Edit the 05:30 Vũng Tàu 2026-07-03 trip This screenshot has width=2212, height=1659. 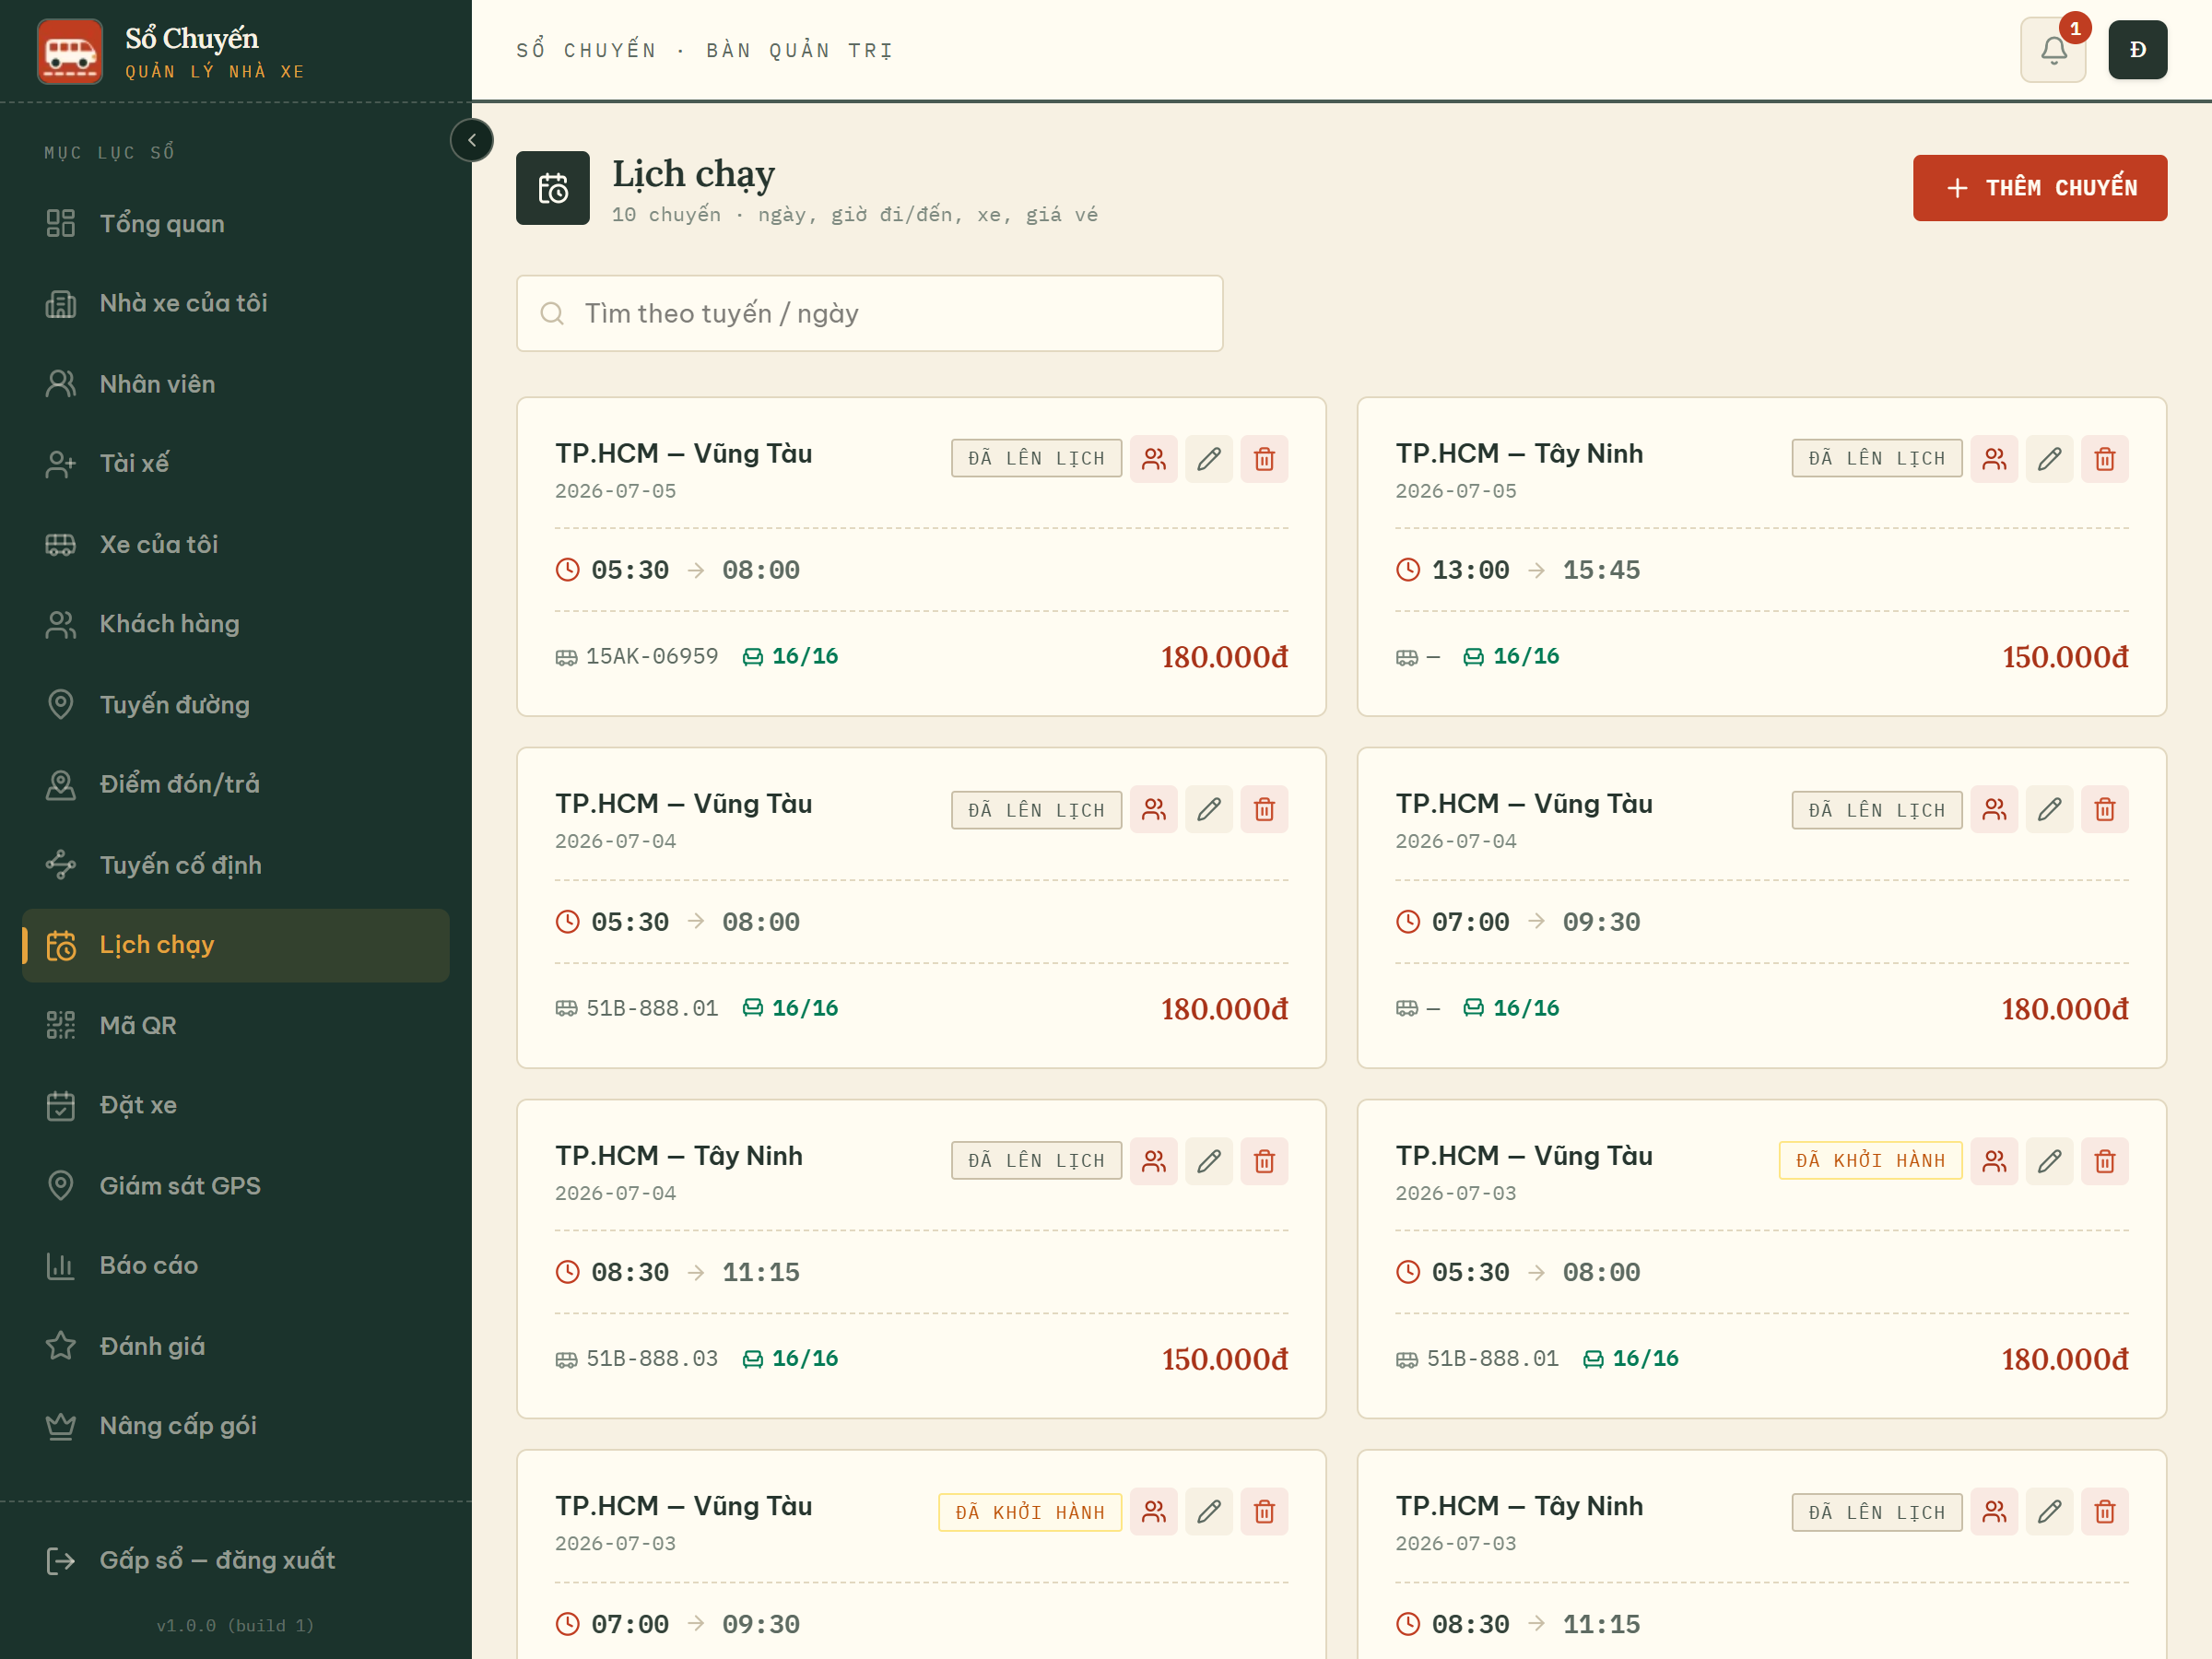point(2049,1161)
